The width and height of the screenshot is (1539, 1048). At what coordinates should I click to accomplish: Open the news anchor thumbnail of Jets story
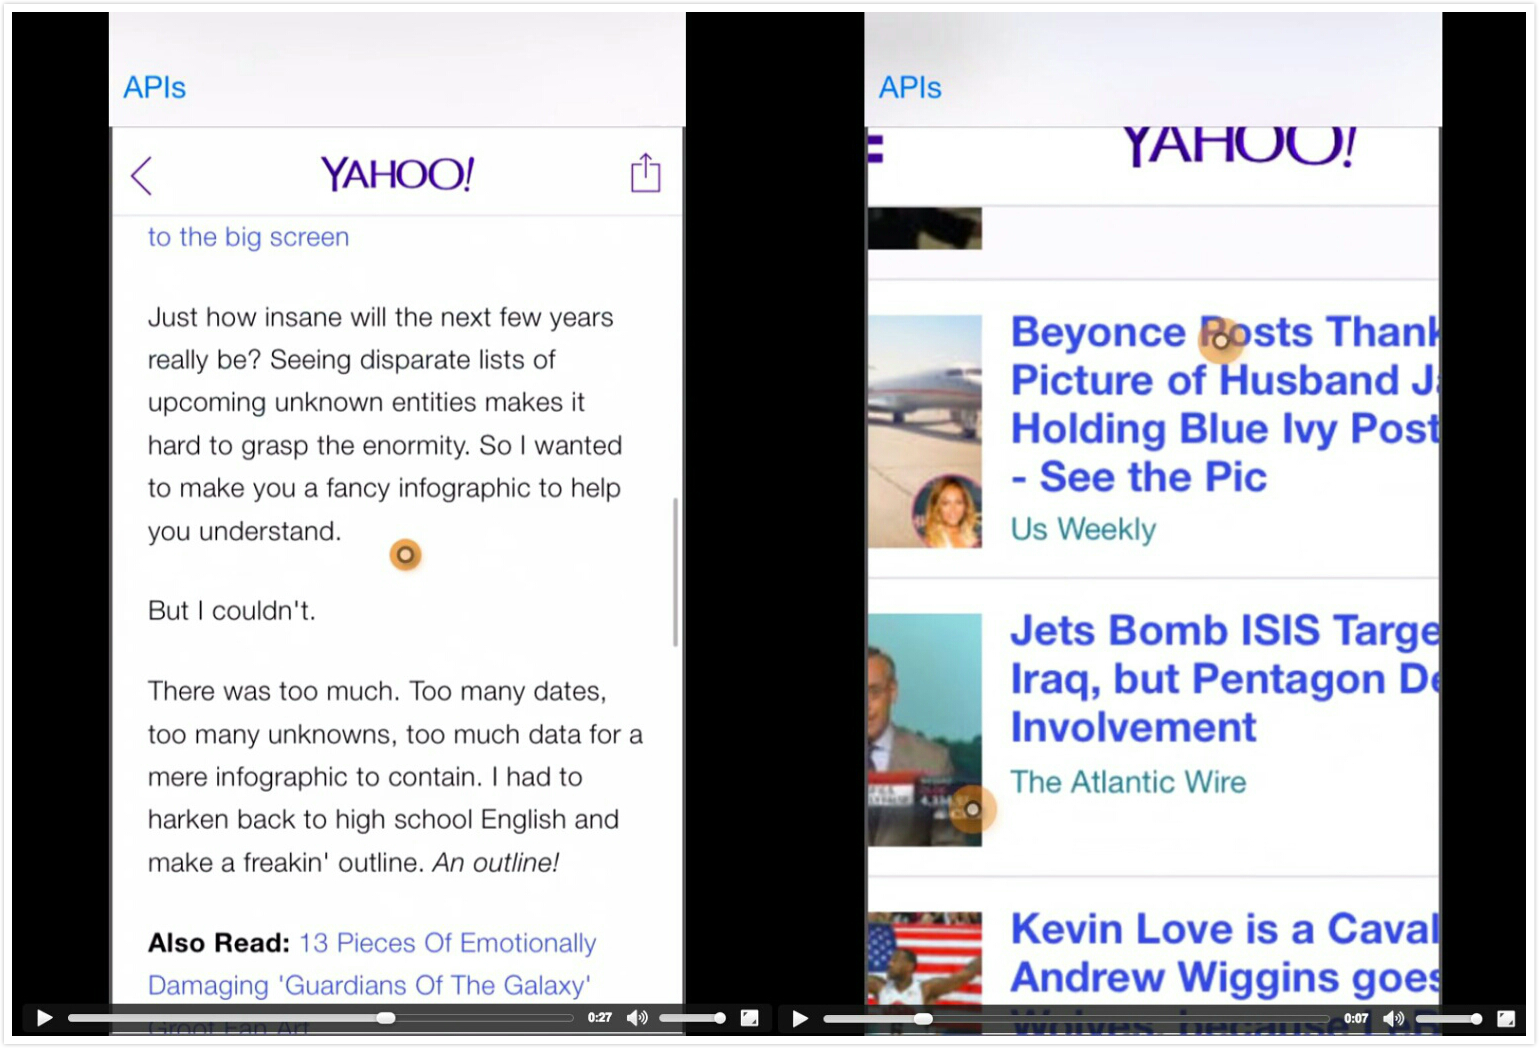(925, 730)
